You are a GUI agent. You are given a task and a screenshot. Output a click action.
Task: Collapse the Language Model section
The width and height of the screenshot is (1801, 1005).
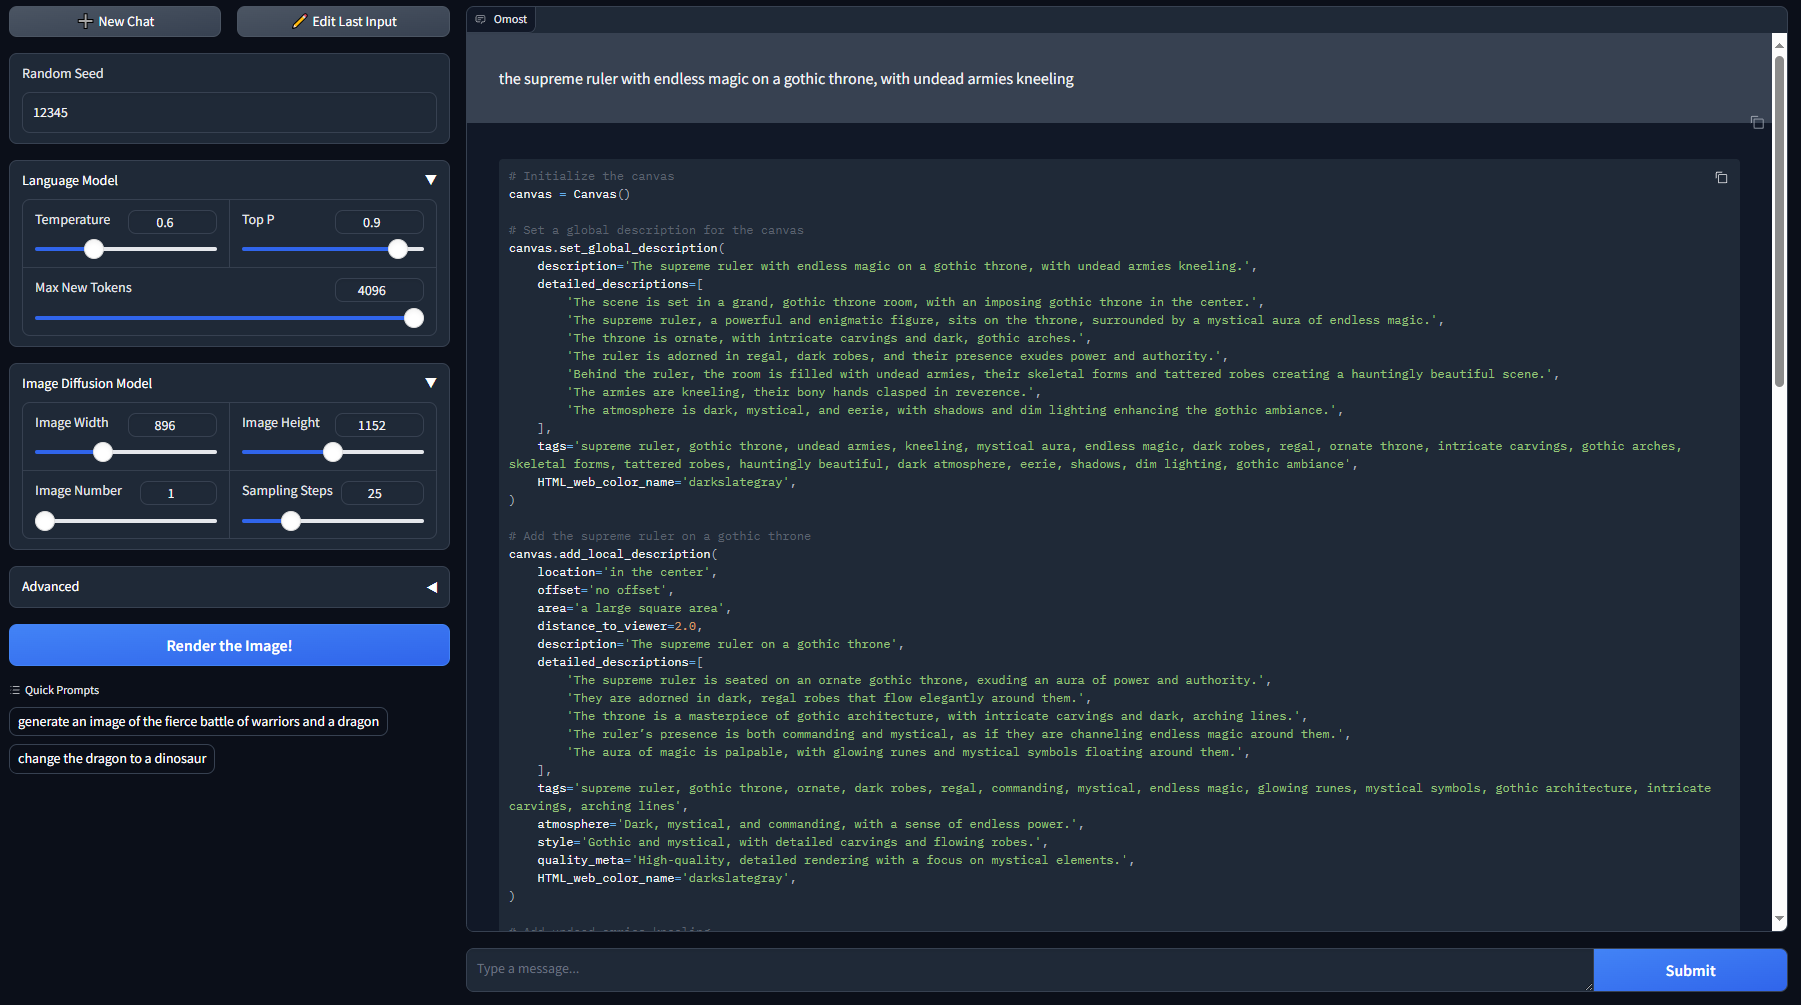click(x=431, y=180)
